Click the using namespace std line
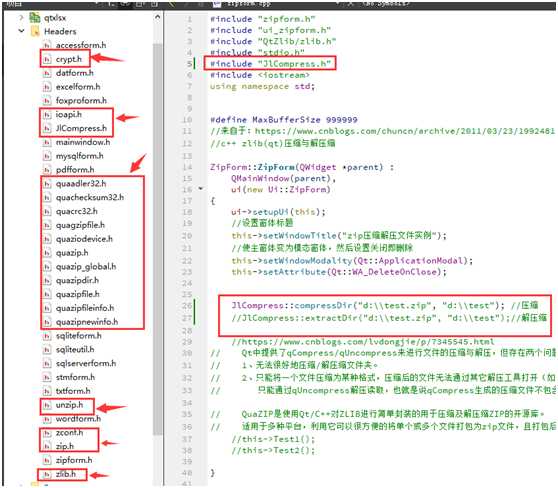The height and width of the screenshot is (488, 558). (x=262, y=86)
